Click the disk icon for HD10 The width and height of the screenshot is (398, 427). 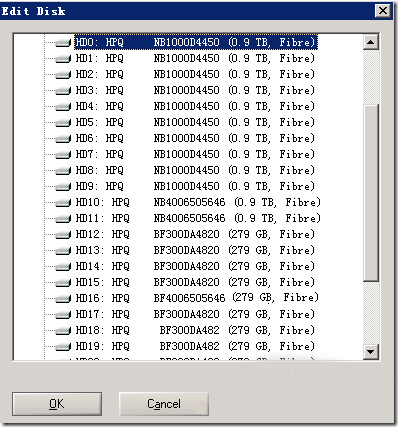63,202
